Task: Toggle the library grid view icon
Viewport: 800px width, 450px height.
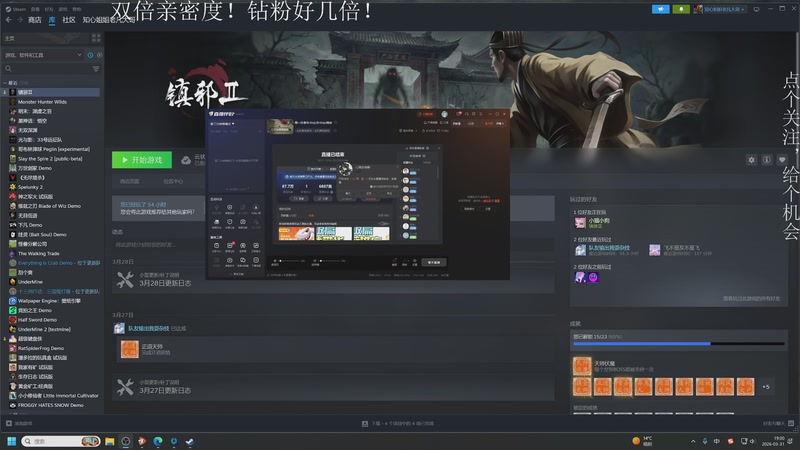Action: click(x=96, y=38)
